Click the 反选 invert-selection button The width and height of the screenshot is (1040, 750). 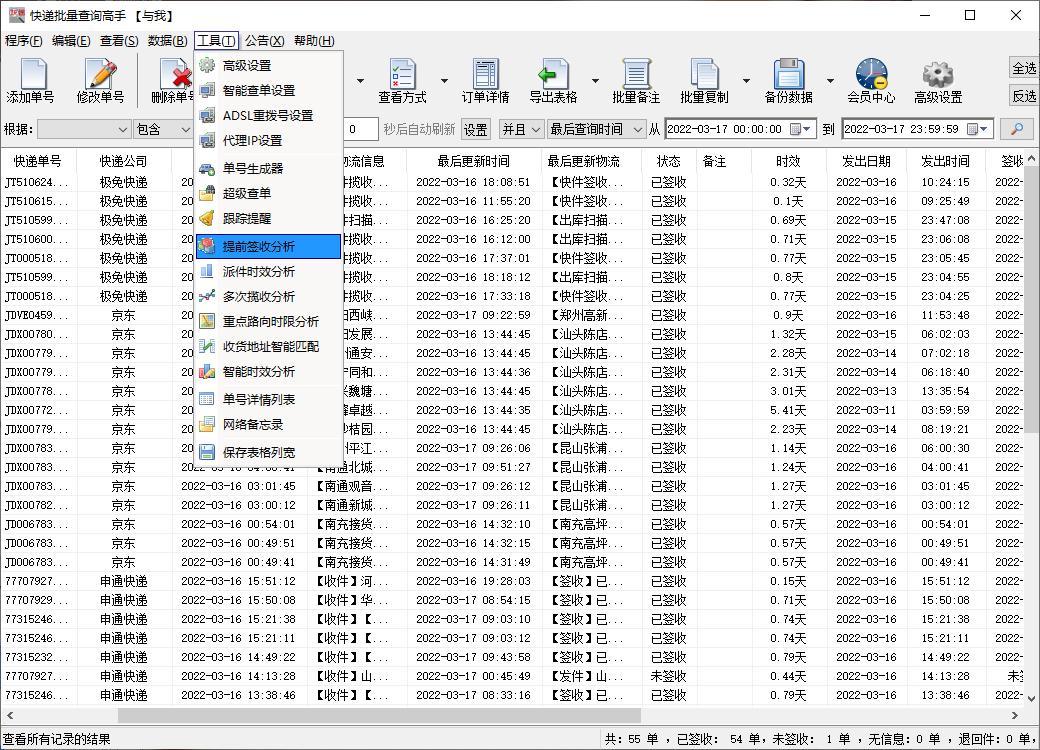(x=1022, y=97)
